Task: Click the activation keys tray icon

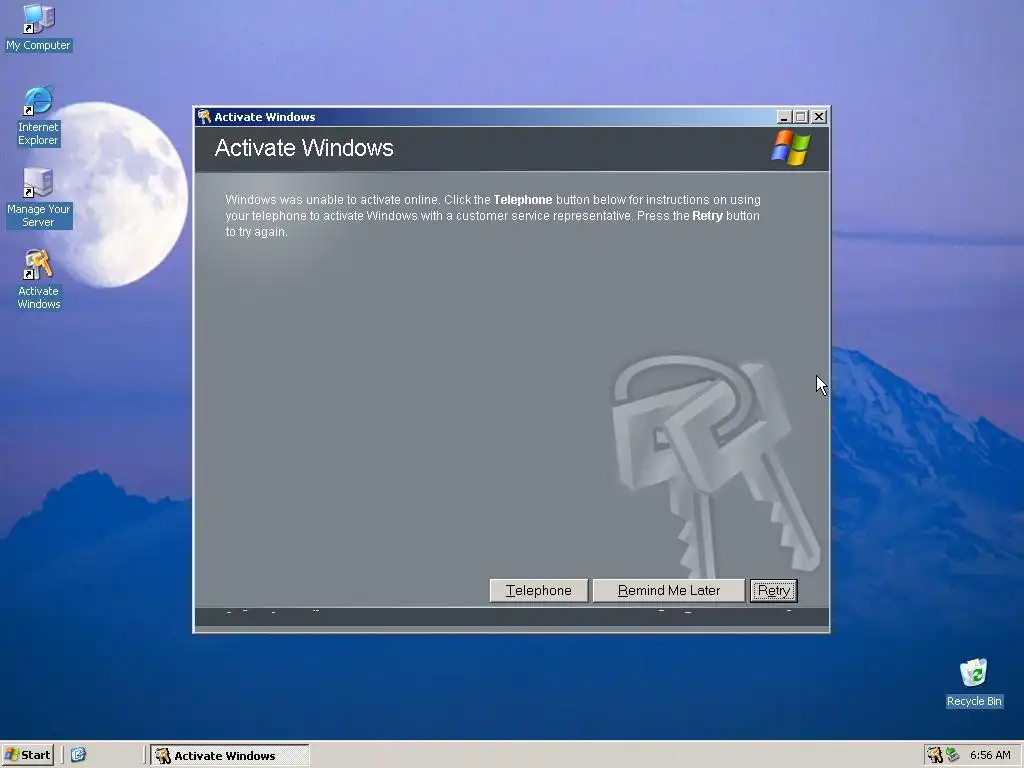Action: tap(935, 755)
